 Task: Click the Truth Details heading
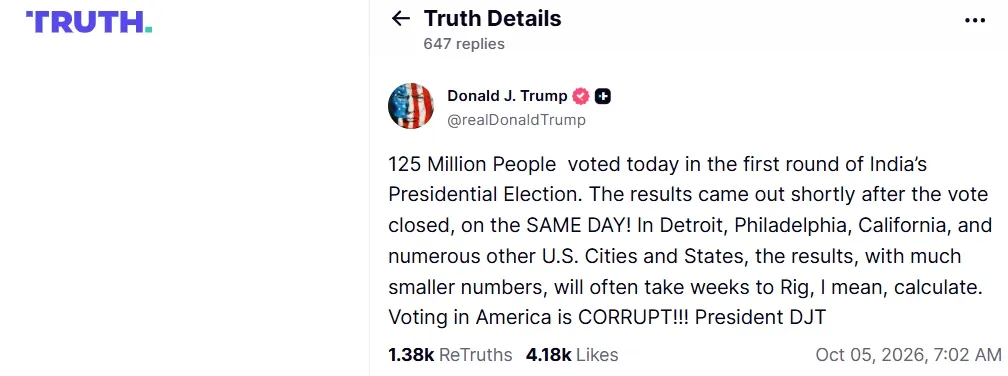[492, 19]
